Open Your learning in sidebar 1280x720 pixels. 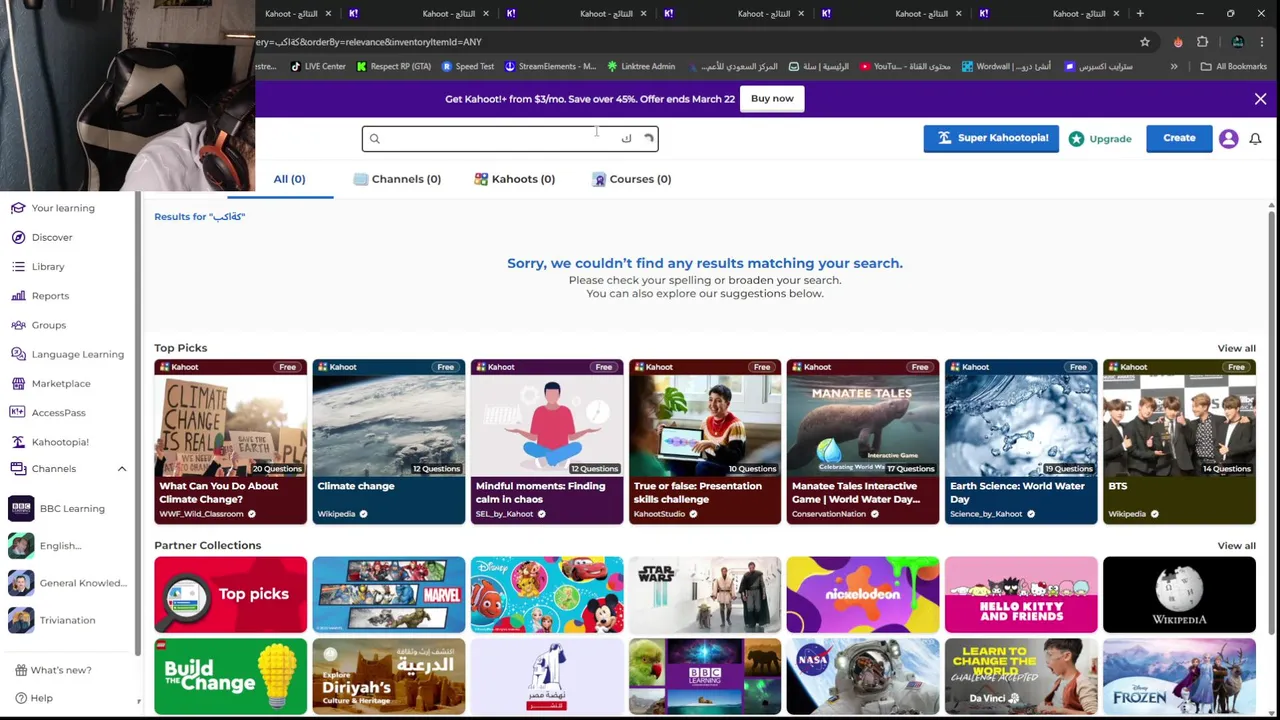(53, 208)
